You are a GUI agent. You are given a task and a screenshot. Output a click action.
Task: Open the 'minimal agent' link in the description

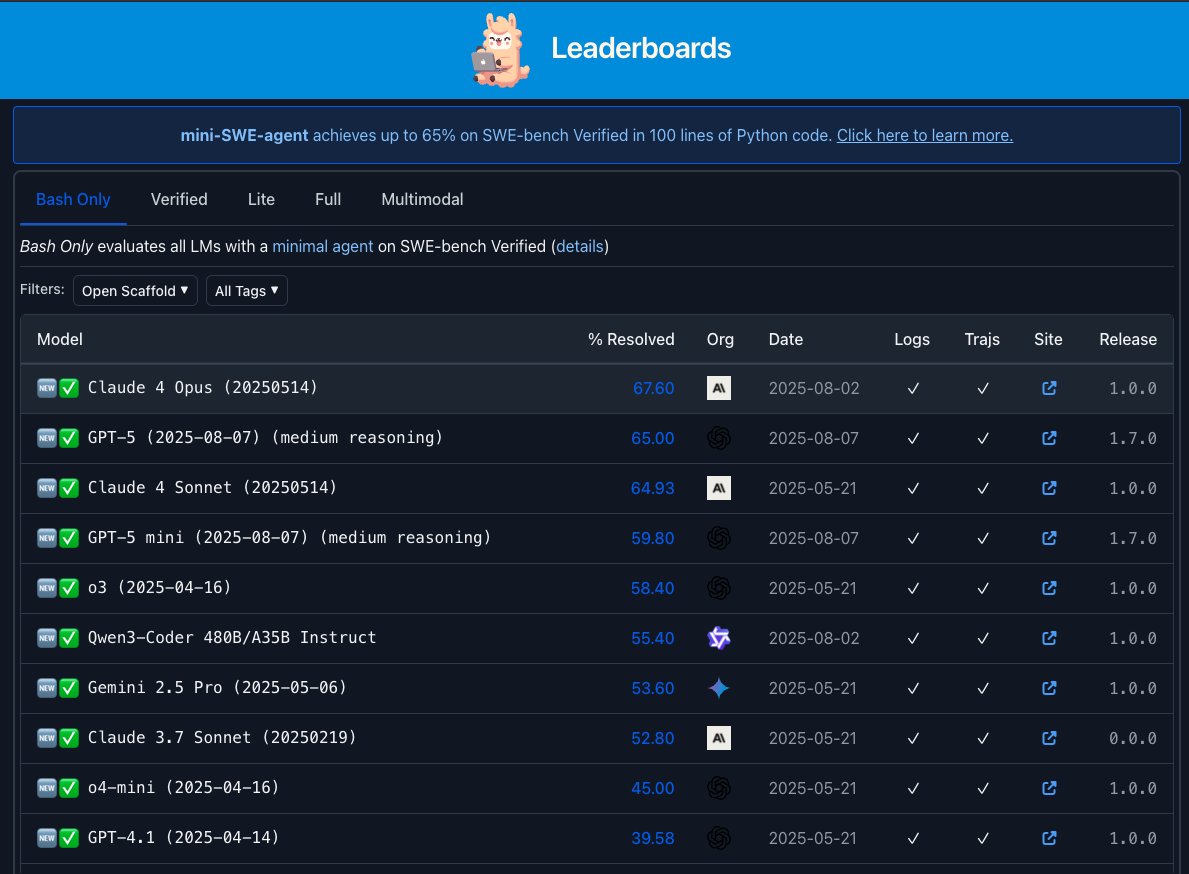tap(323, 246)
